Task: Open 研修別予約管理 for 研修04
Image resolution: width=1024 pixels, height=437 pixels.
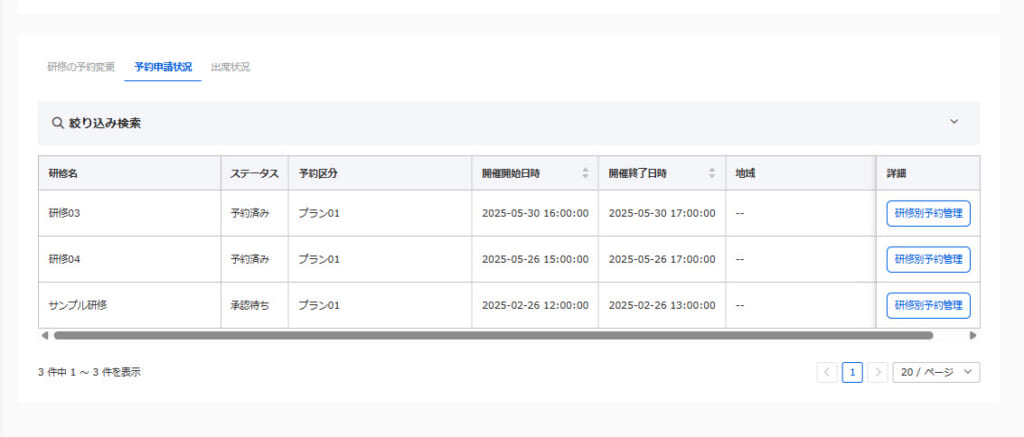Action: [928, 259]
